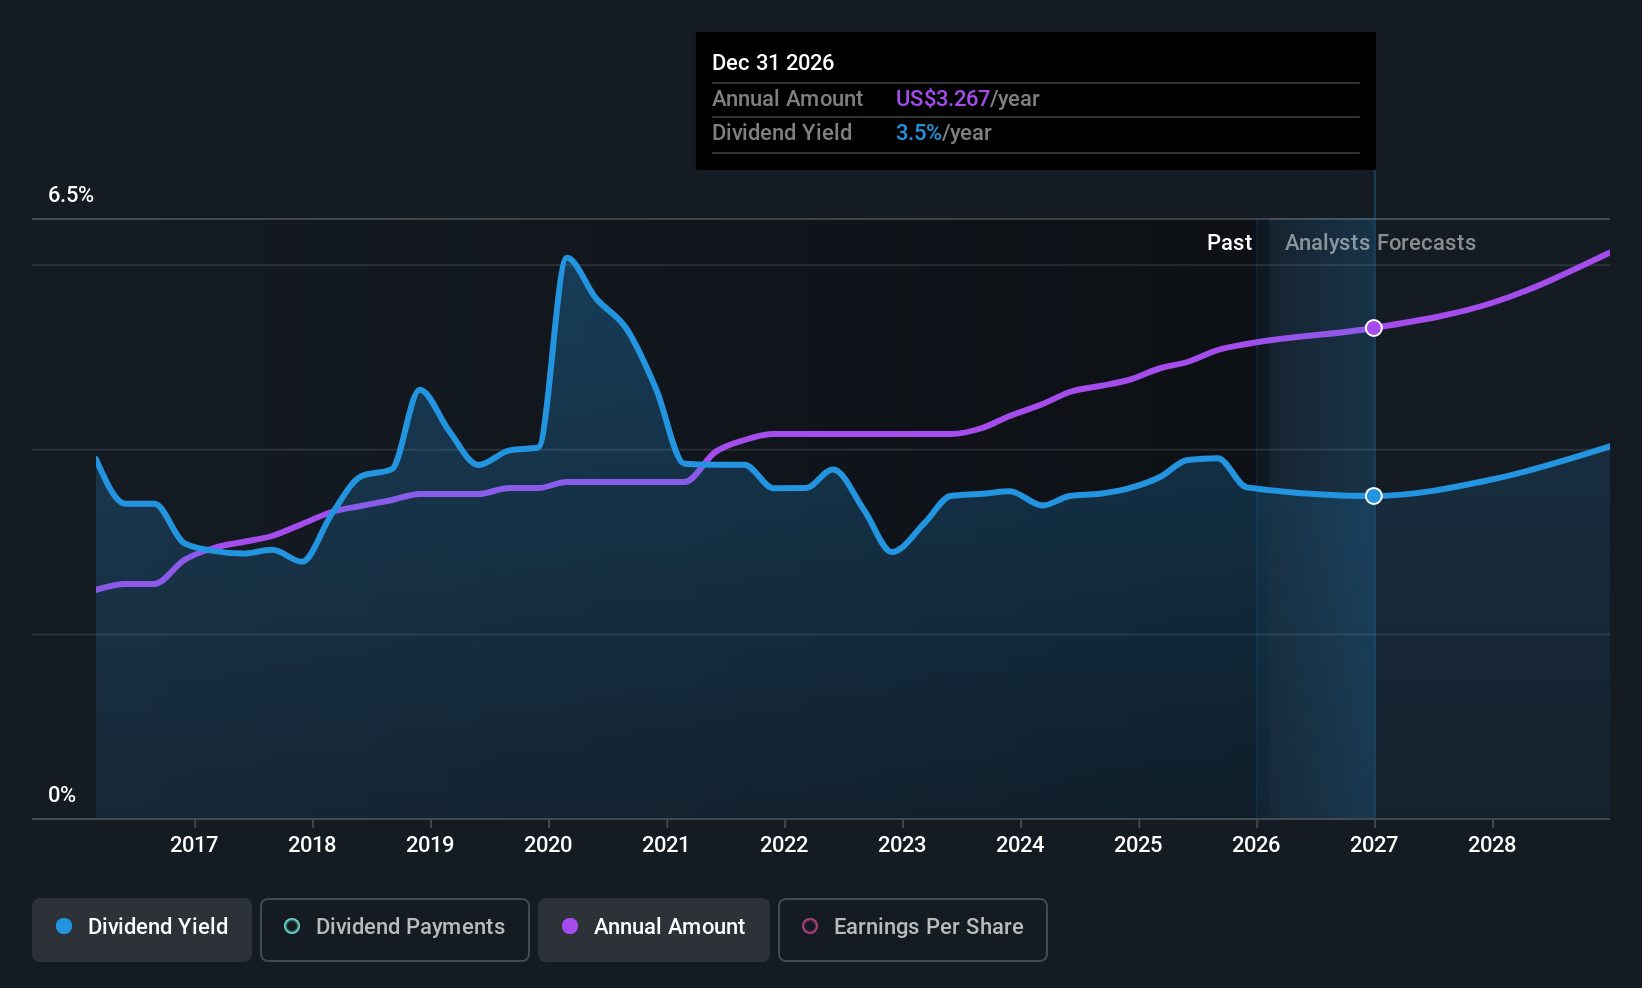The width and height of the screenshot is (1642, 988).
Task: Click the purple Annual Amount legend dot
Action: point(570,926)
